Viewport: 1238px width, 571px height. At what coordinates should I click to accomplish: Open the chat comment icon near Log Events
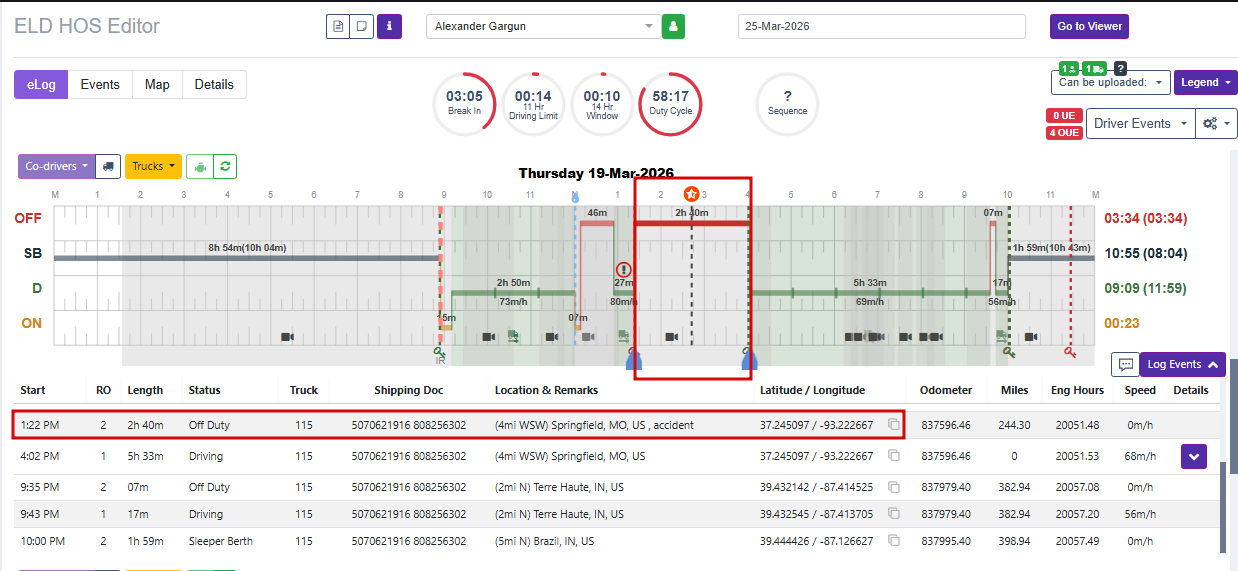1124,364
